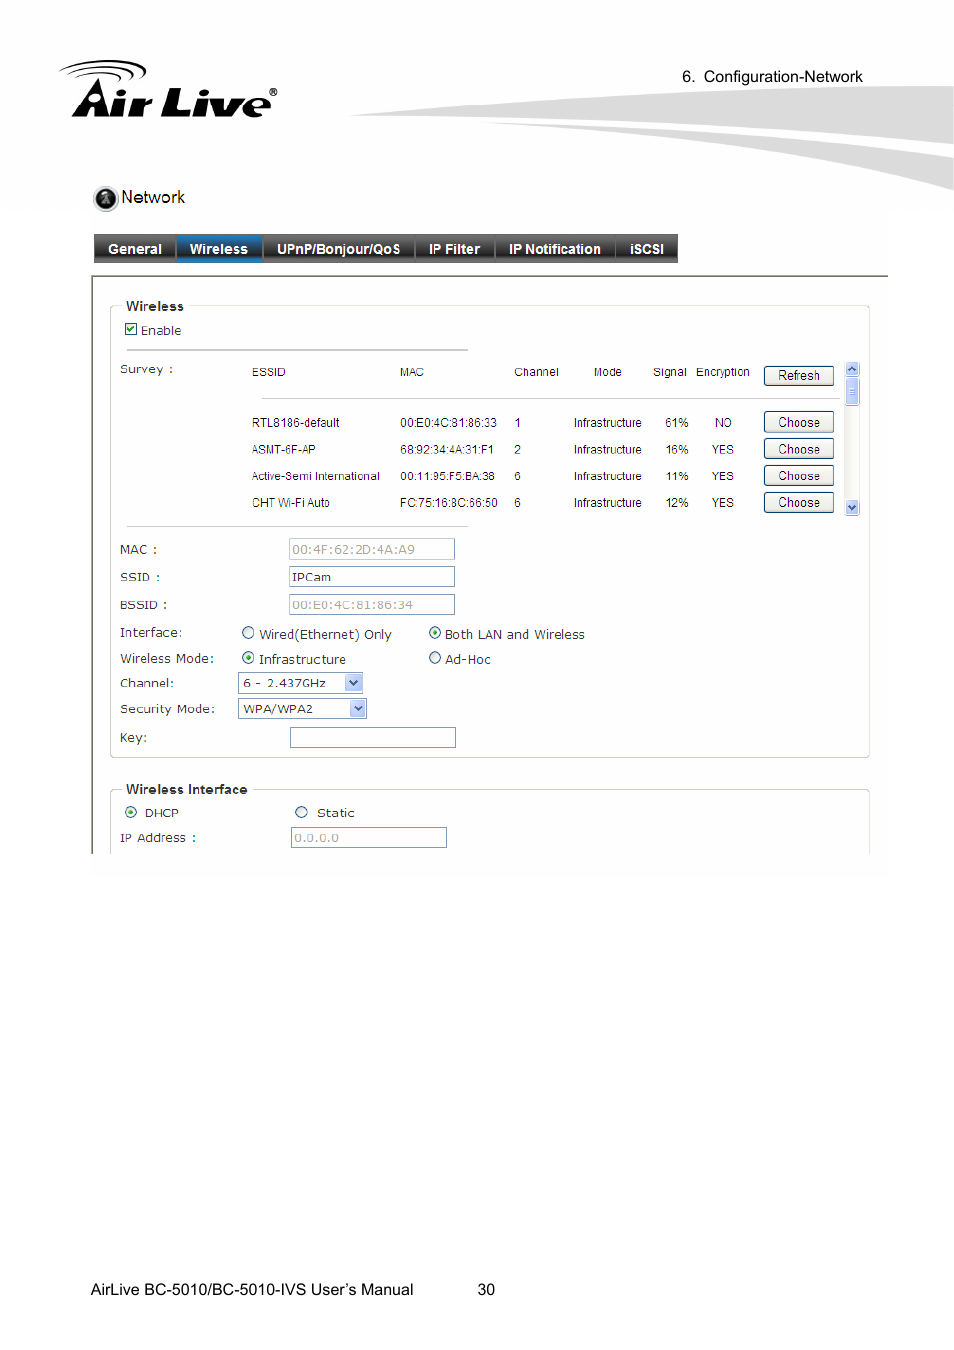Click the Channel column header
Screen dimensions: 954x1350
[537, 372]
